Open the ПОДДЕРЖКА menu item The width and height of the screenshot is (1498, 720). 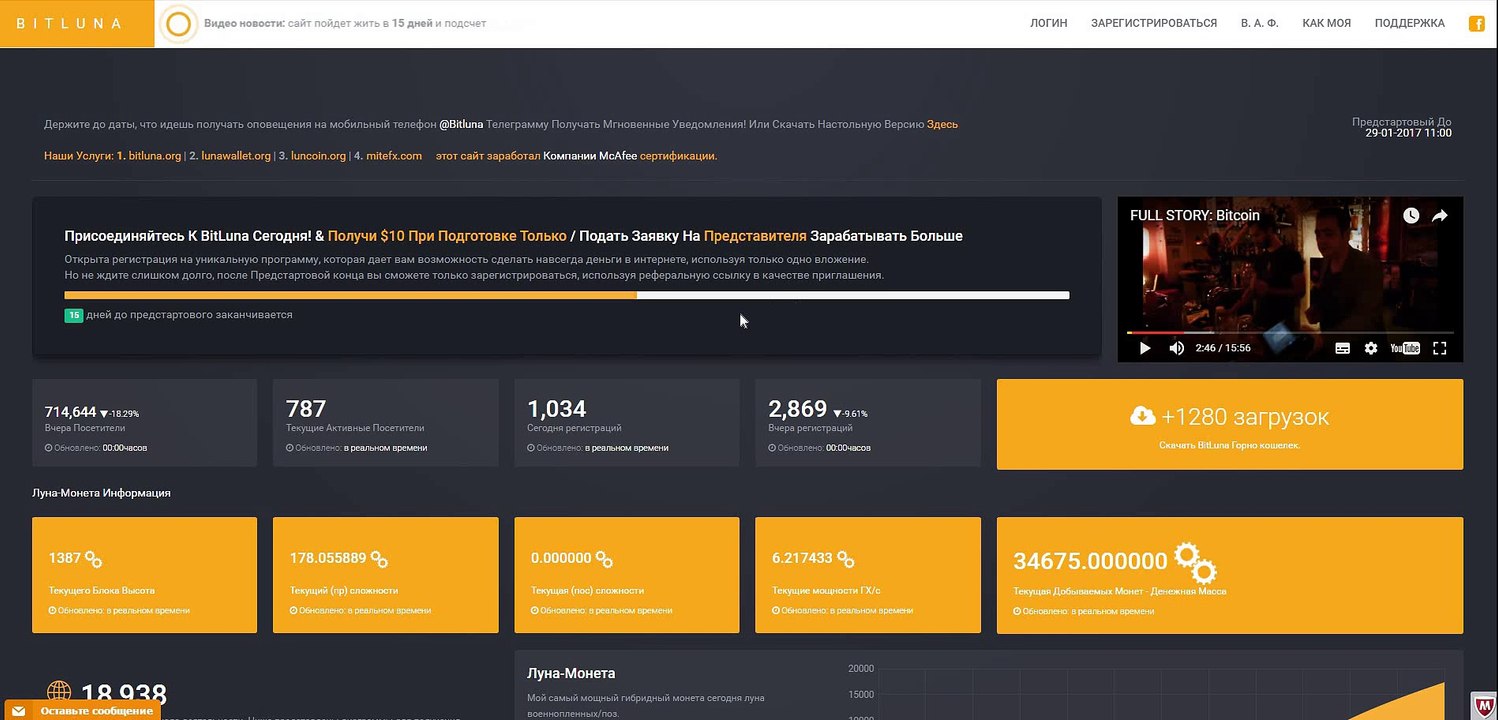tap(1410, 23)
